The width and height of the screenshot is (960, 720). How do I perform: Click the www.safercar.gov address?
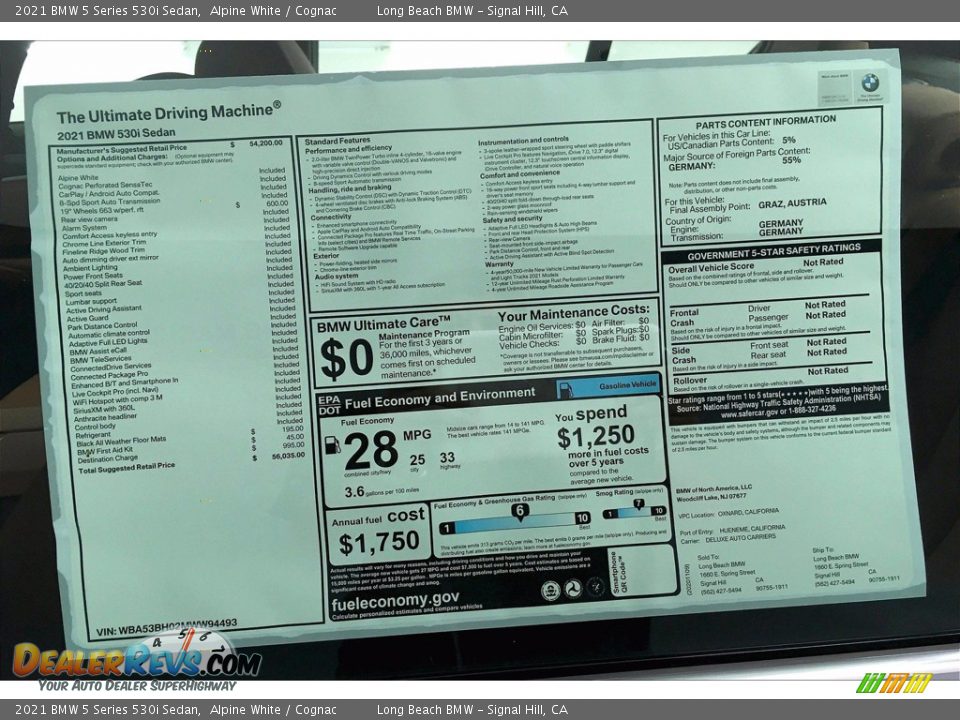pos(749,413)
